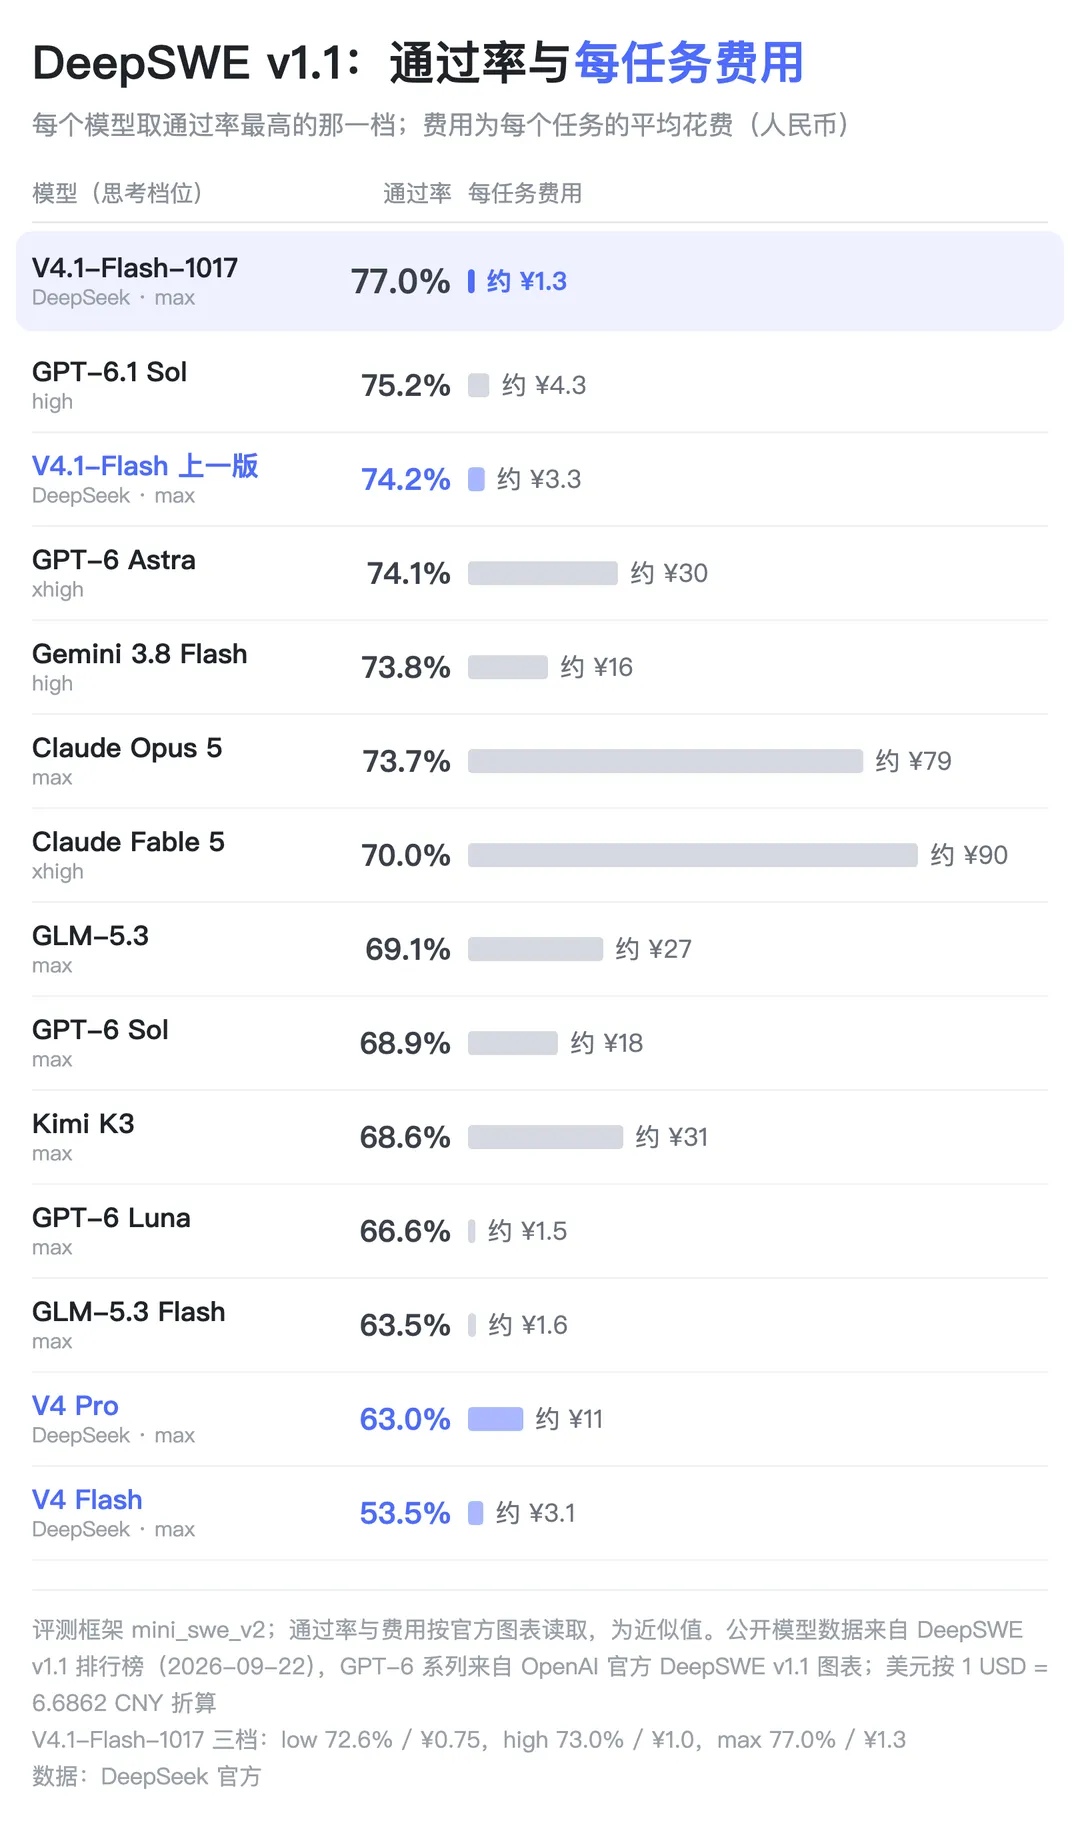
Task: Select the blue V4 Pro model name
Action: click(75, 1406)
